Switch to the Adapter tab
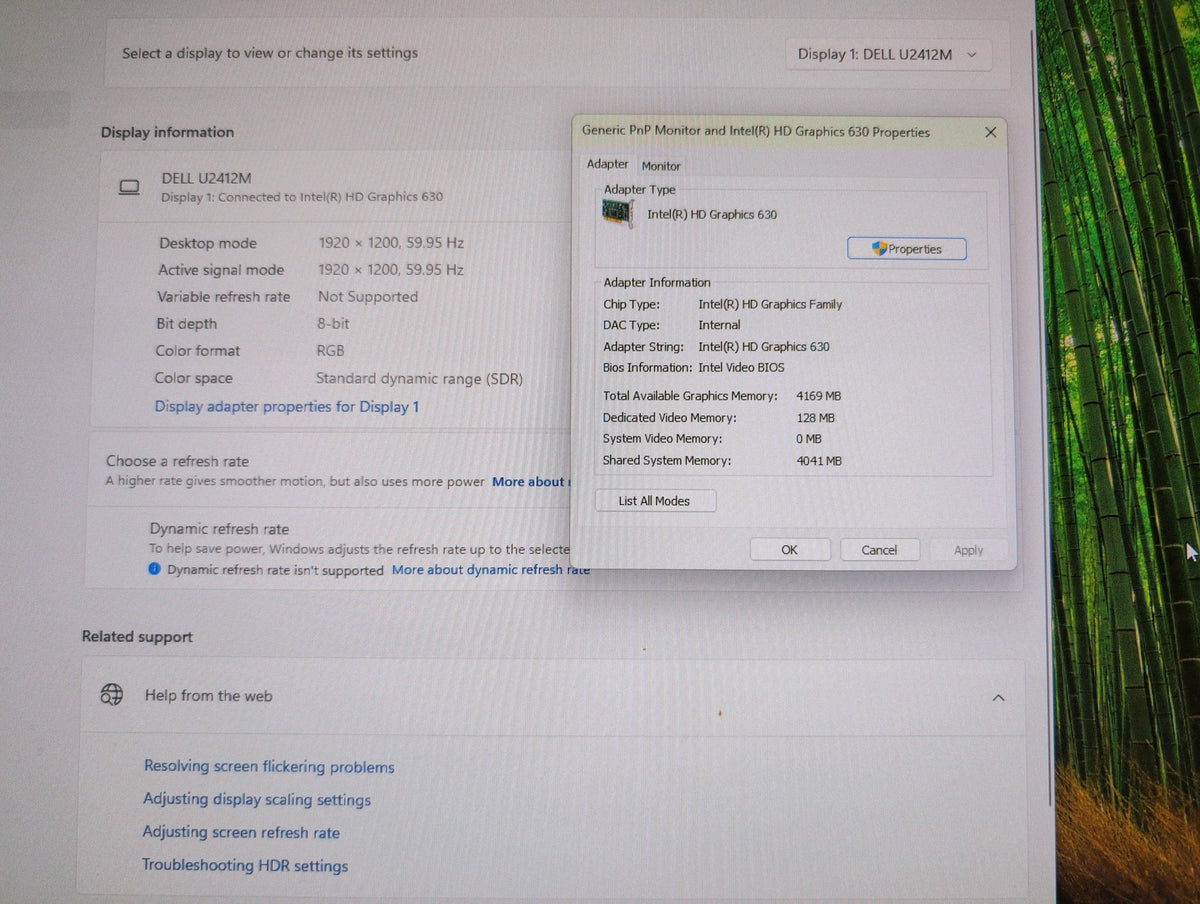The height and width of the screenshot is (904, 1200). click(x=607, y=164)
